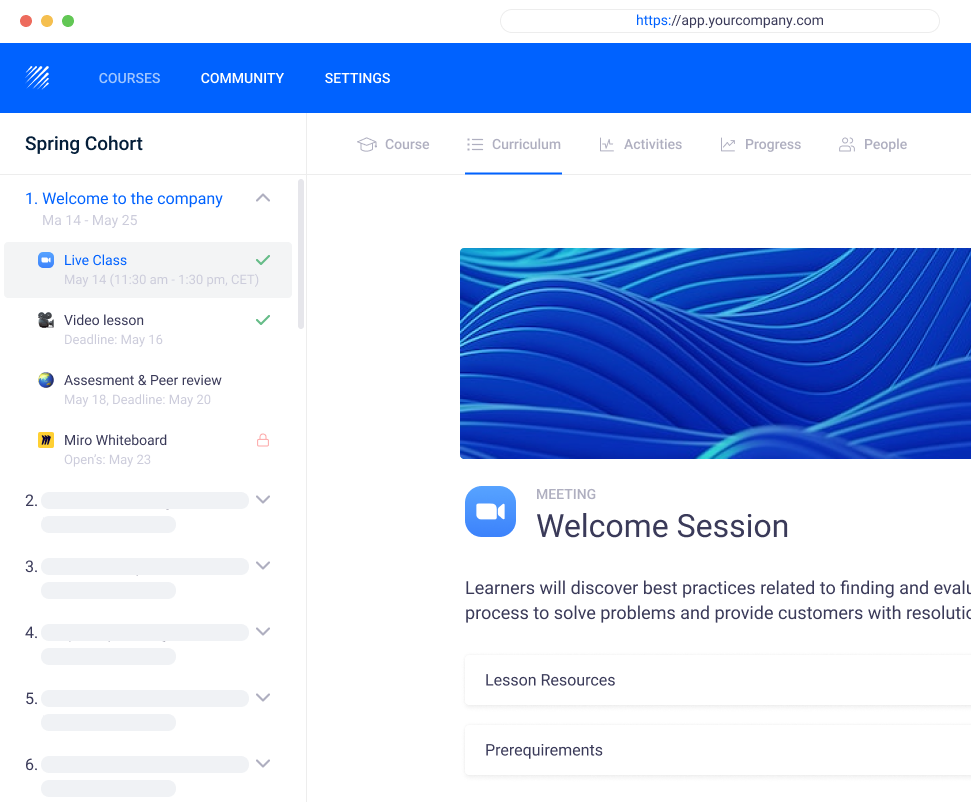Expand the second module in the sidebar
This screenshot has height=802, width=971.
click(263, 499)
